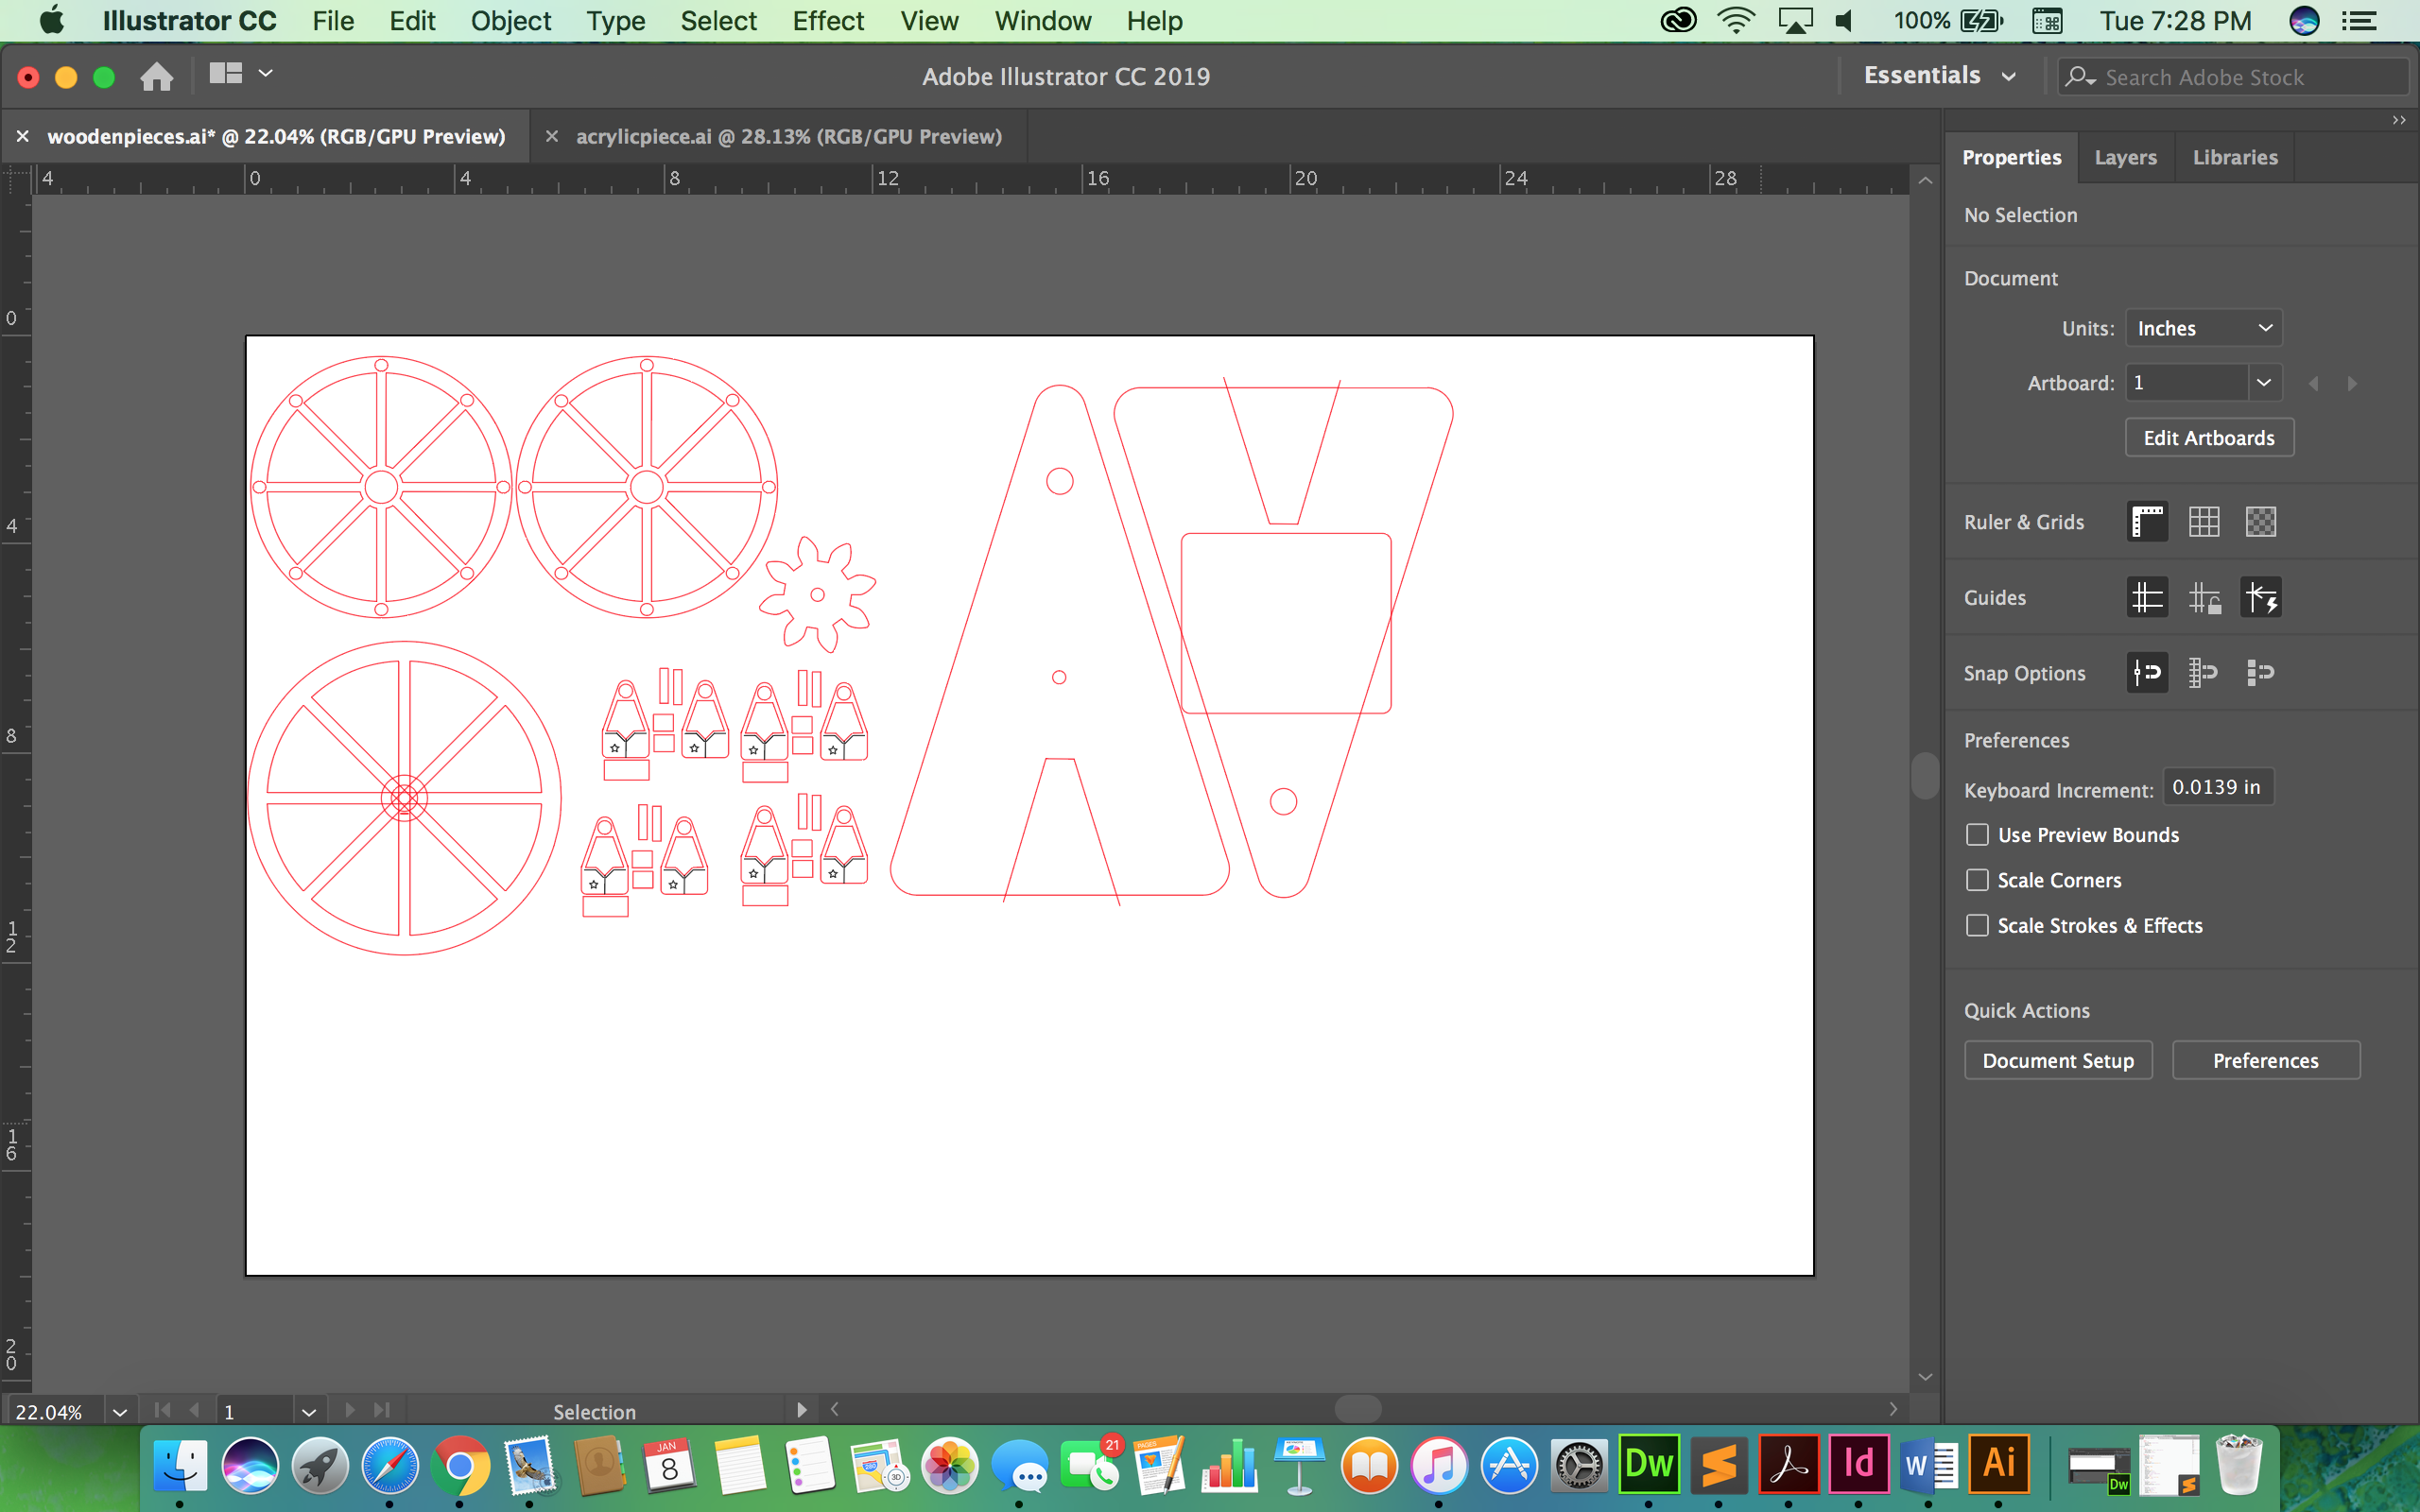
Task: Click the horizontal scrollbar thumb
Action: tap(1358, 1409)
